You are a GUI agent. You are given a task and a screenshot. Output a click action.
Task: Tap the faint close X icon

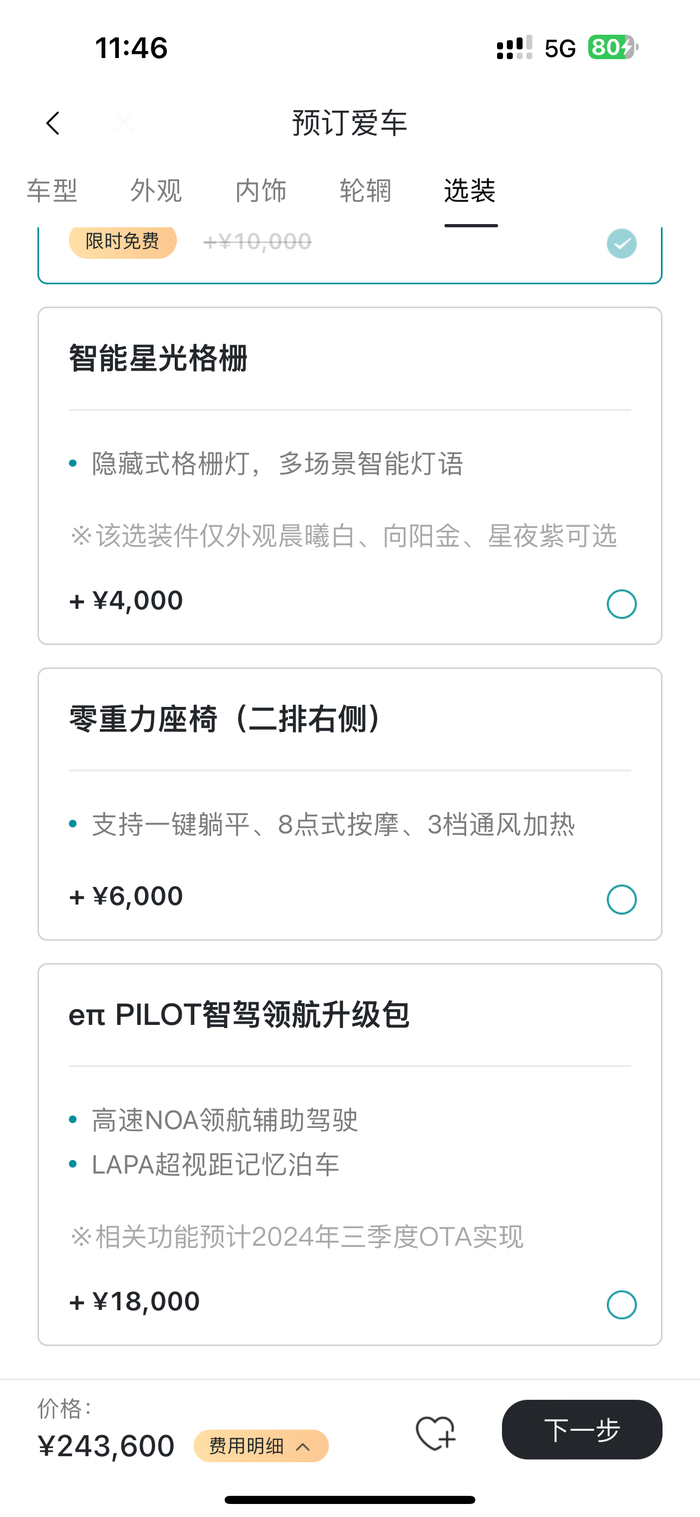coord(124,123)
